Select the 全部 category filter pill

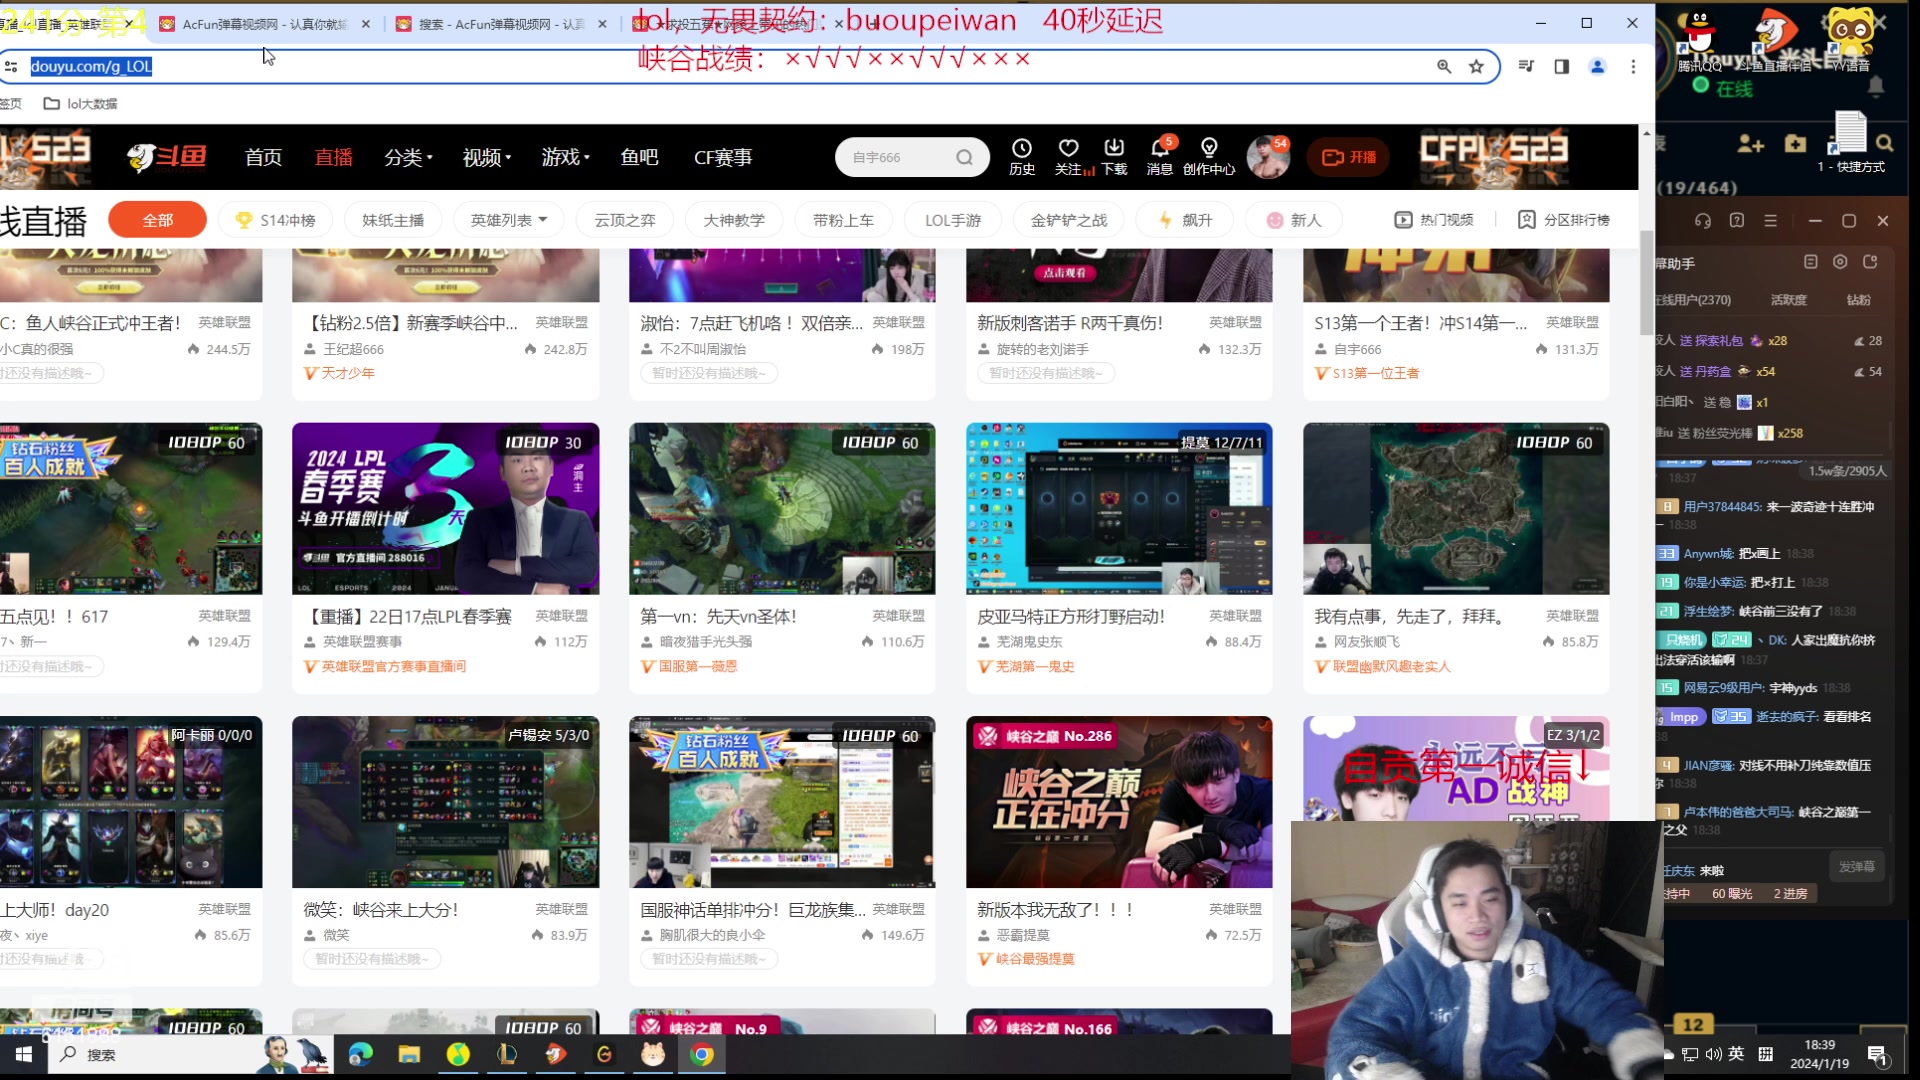tap(157, 220)
